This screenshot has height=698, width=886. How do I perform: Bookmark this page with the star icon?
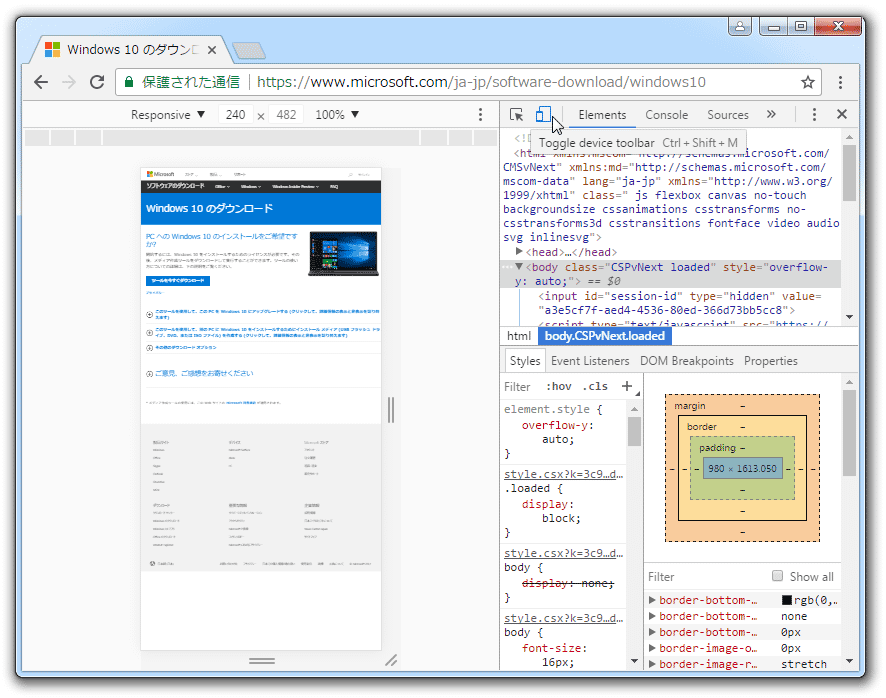click(x=807, y=83)
